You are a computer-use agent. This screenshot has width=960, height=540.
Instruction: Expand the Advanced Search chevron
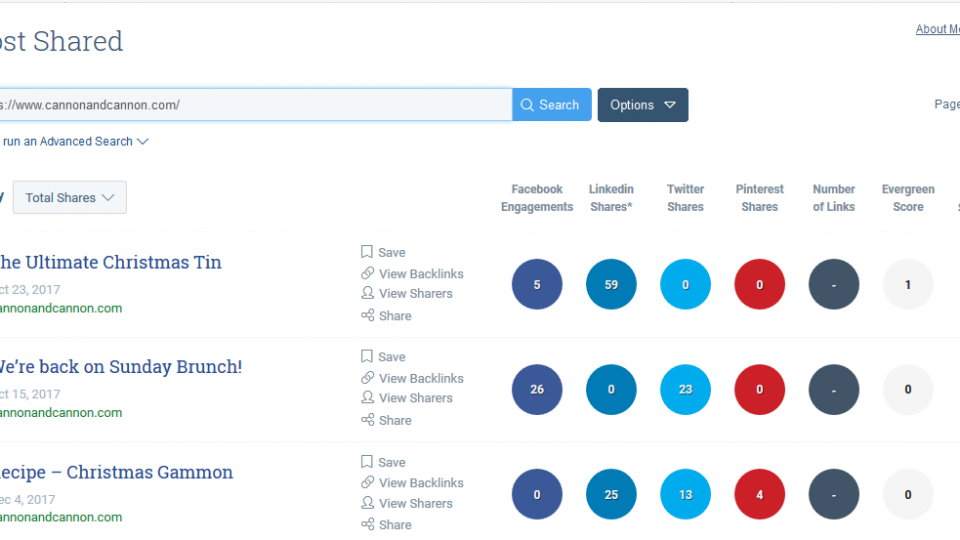[143, 141]
